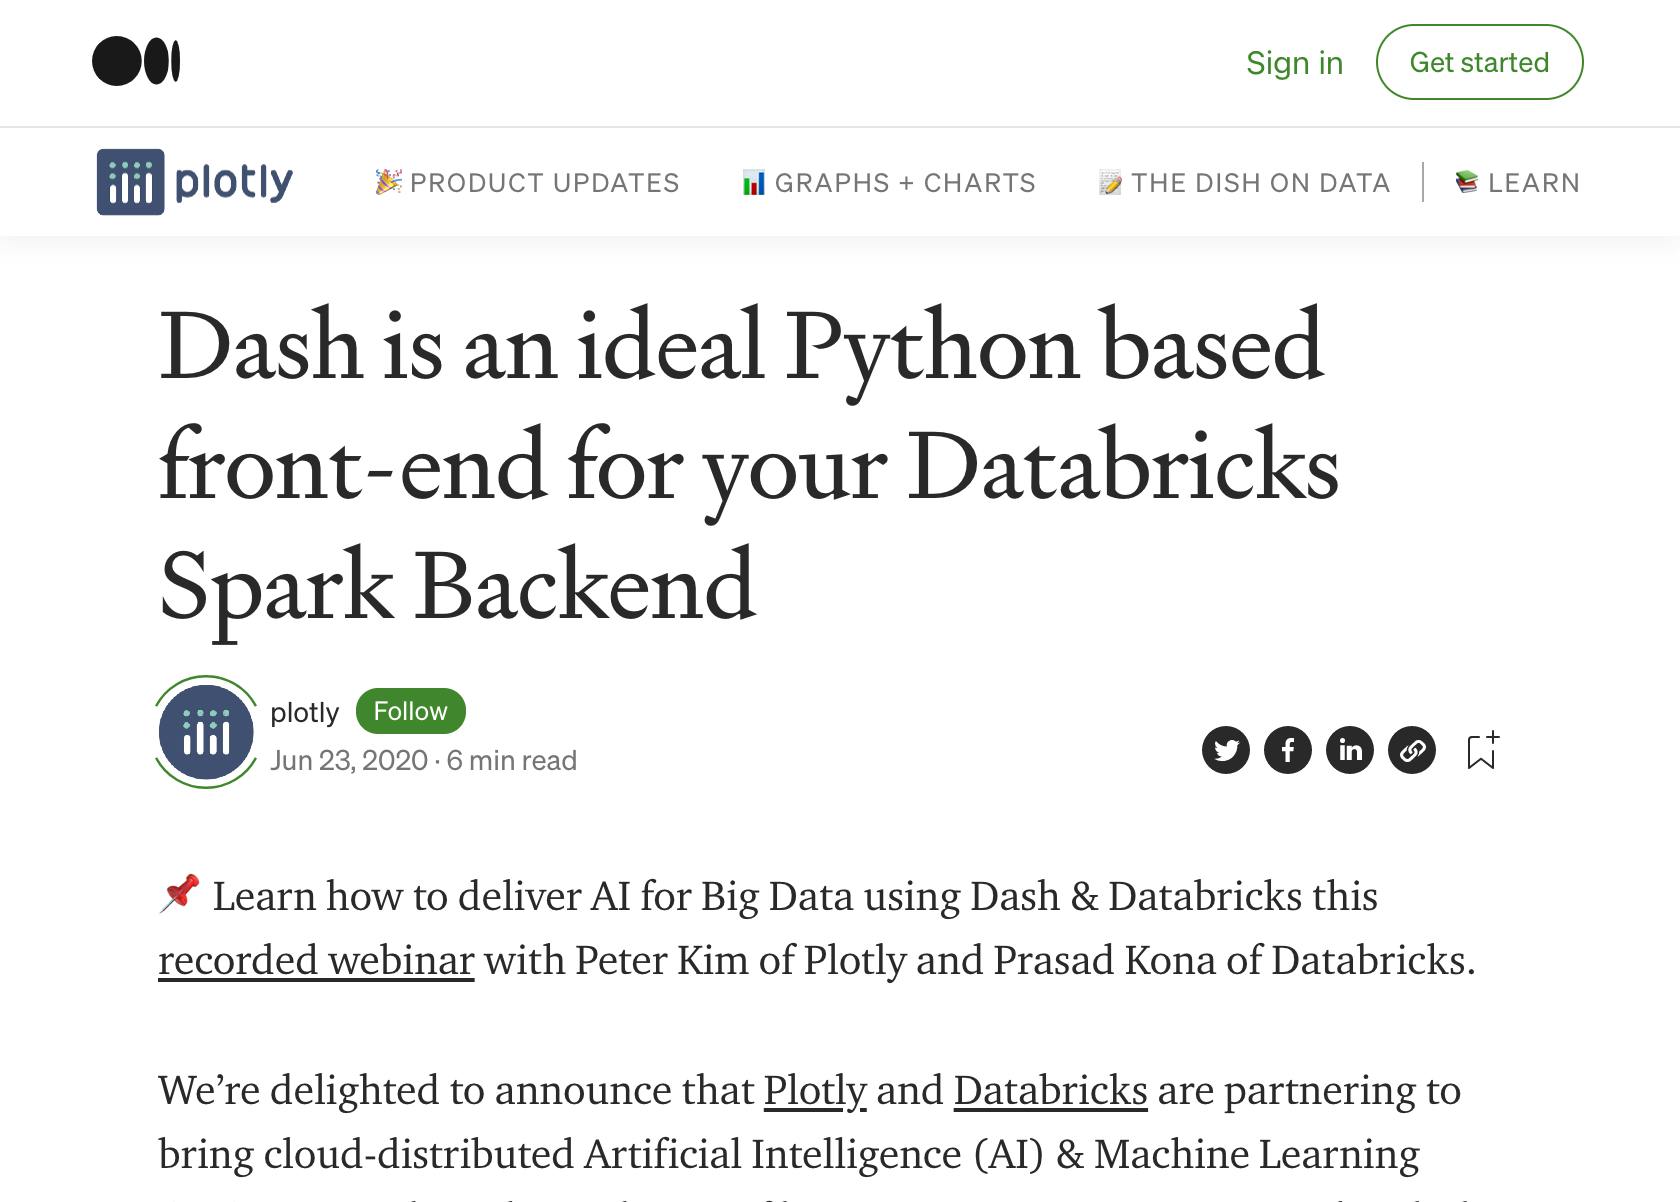Share article on Twitter
1680x1202 pixels.
(1226, 750)
